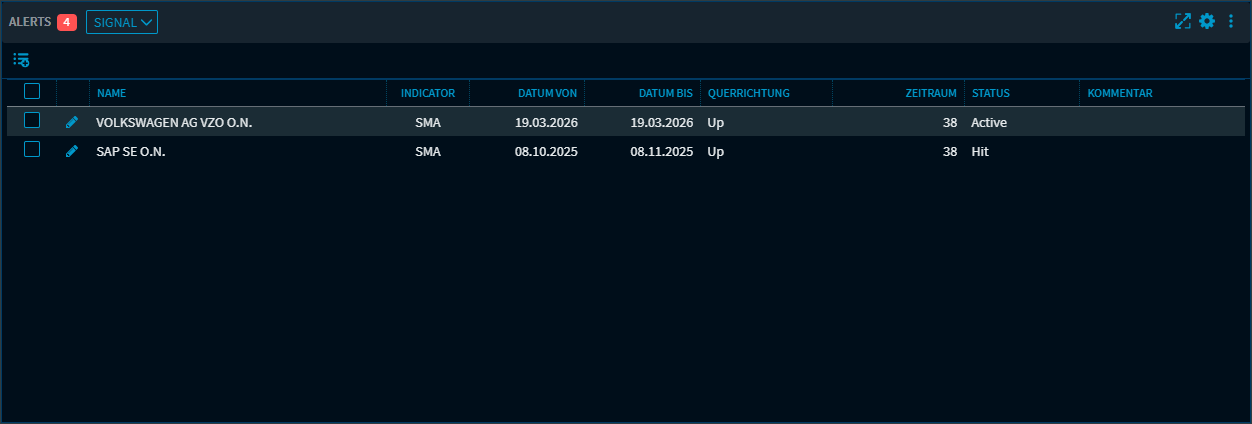Click the column filter list icon
The height and width of the screenshot is (424, 1252).
(21, 60)
